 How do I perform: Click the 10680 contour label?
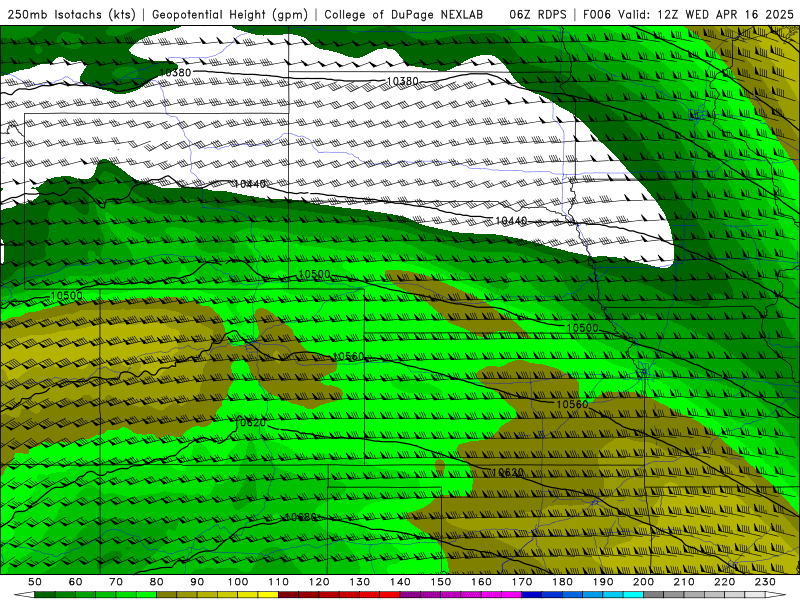tap(301, 517)
